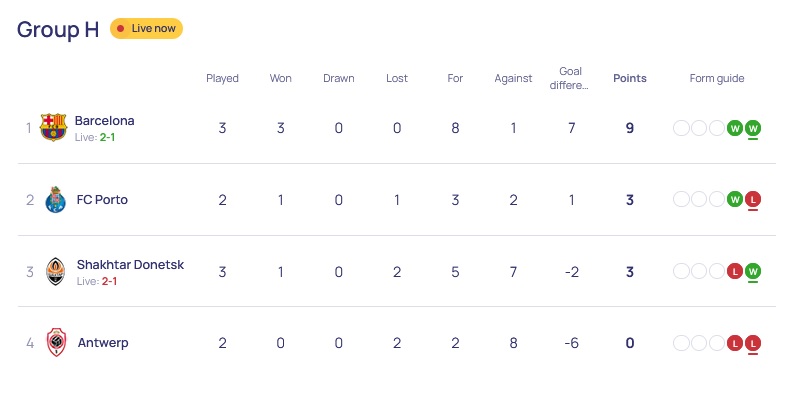Click the Barcelona club crest

pos(53,127)
